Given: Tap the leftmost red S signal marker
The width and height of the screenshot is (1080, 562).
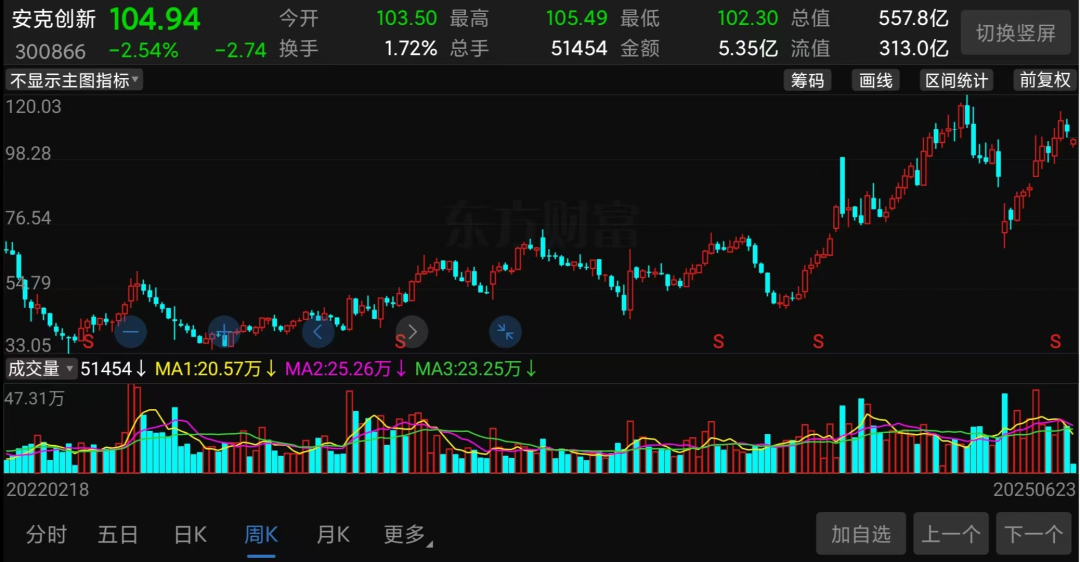Looking at the screenshot, I should point(88,342).
